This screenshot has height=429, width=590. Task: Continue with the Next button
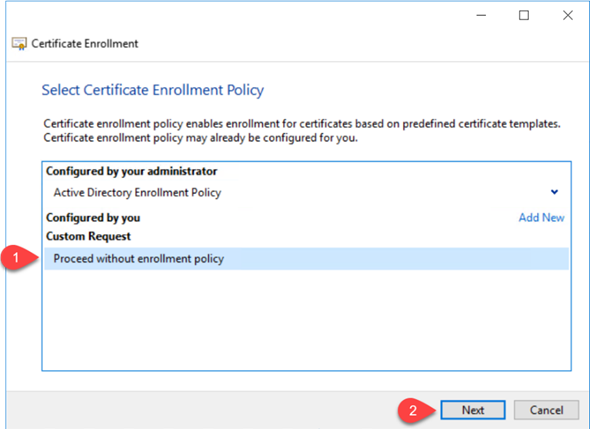coord(473,410)
